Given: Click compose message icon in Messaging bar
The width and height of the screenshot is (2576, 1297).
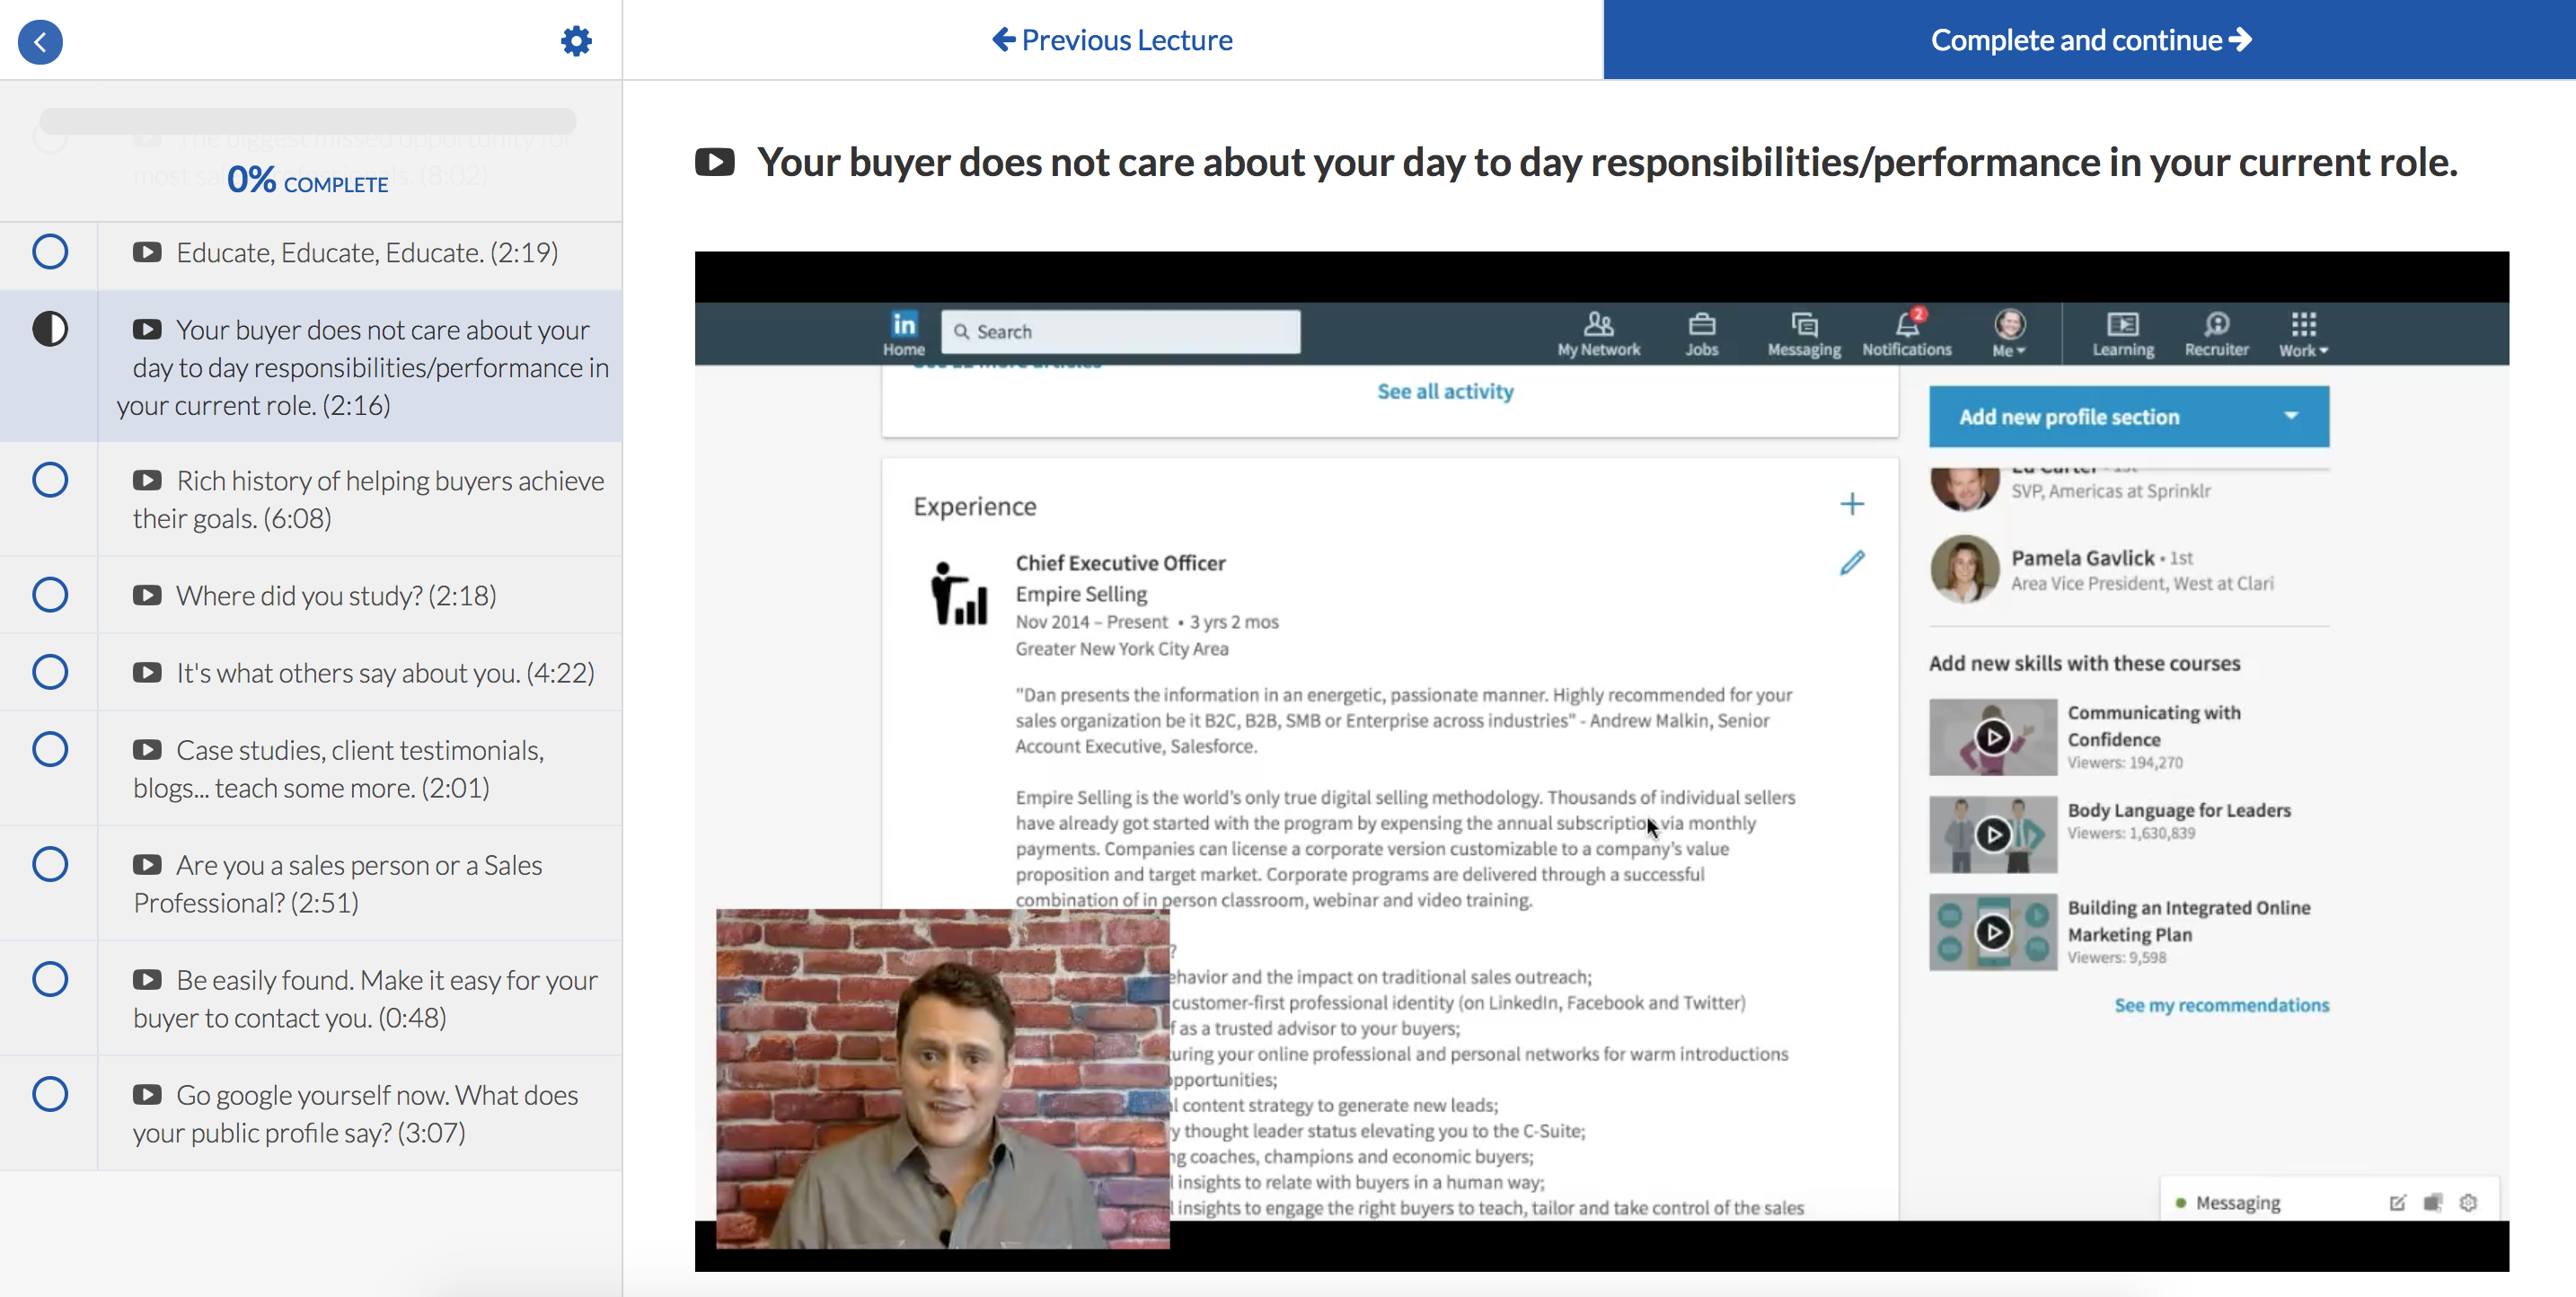Looking at the screenshot, I should click(2397, 1202).
